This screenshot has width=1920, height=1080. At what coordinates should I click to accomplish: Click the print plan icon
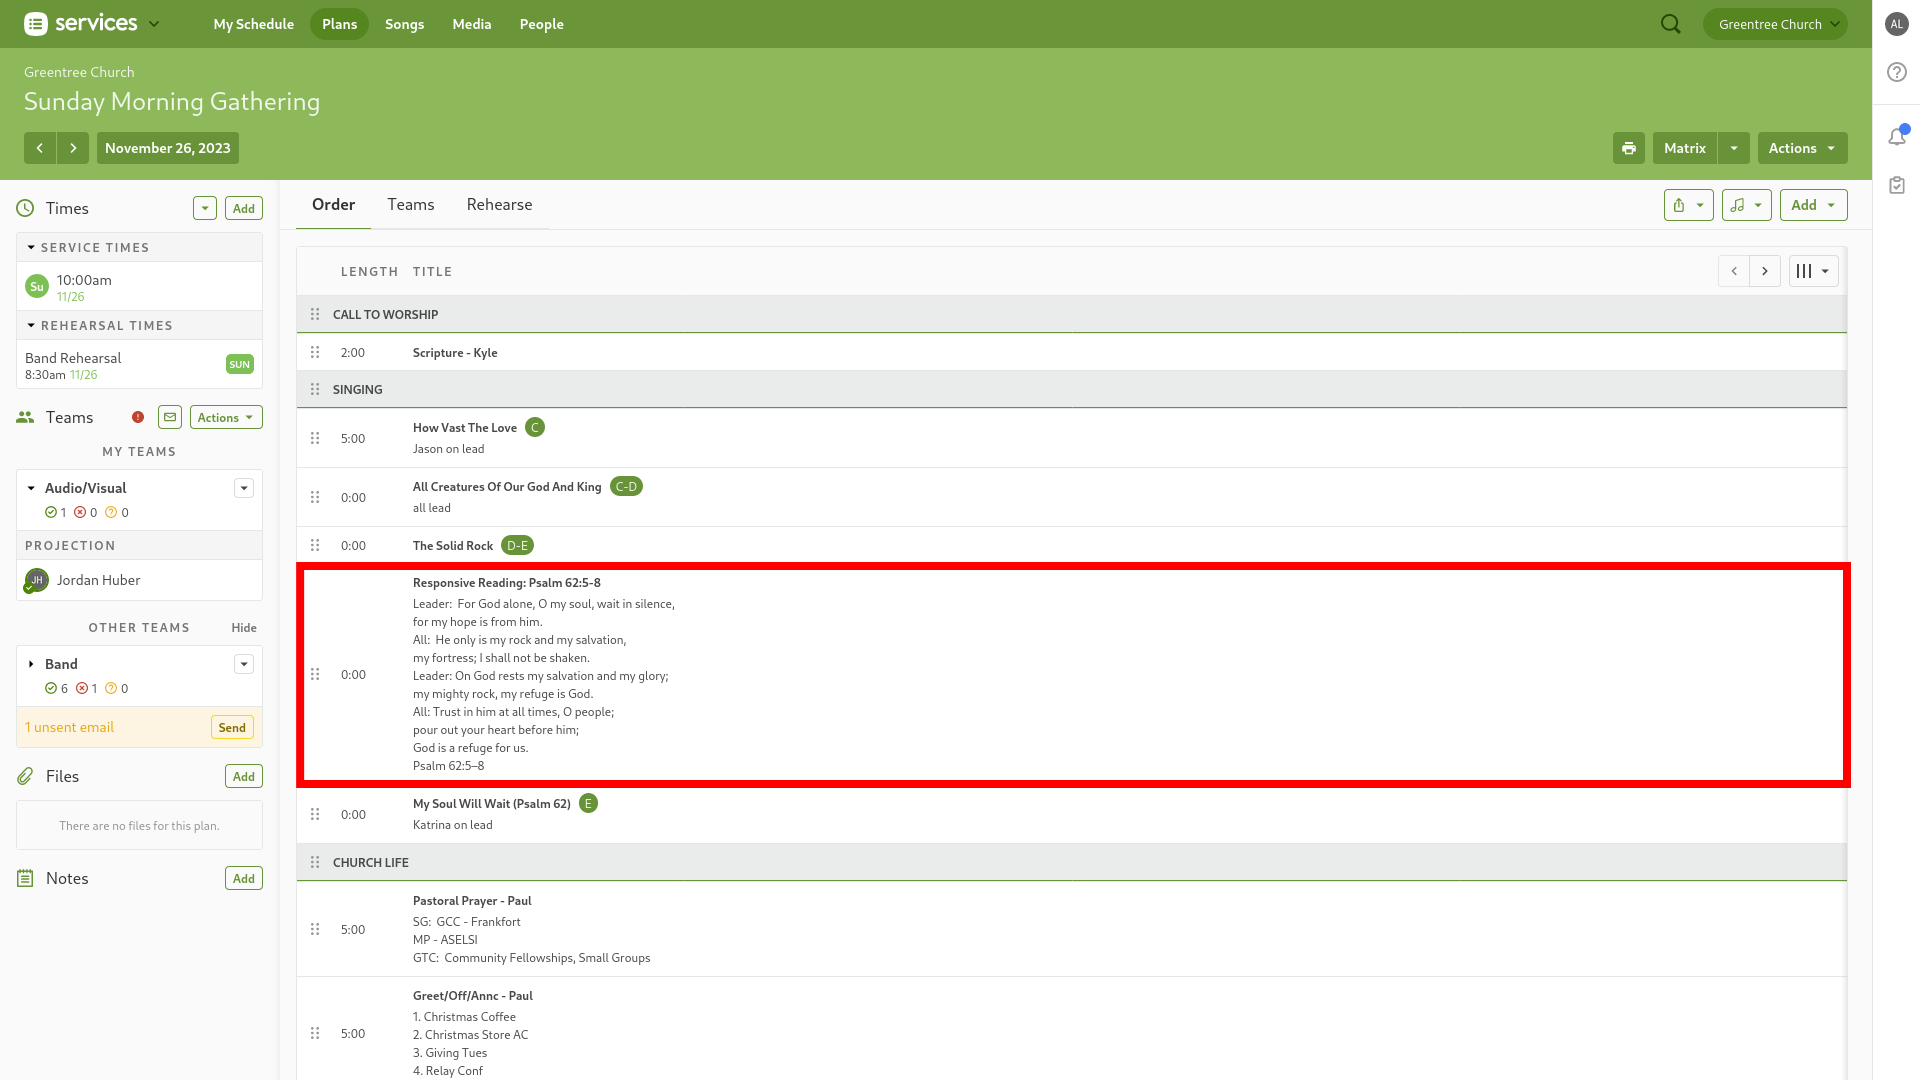point(1628,148)
